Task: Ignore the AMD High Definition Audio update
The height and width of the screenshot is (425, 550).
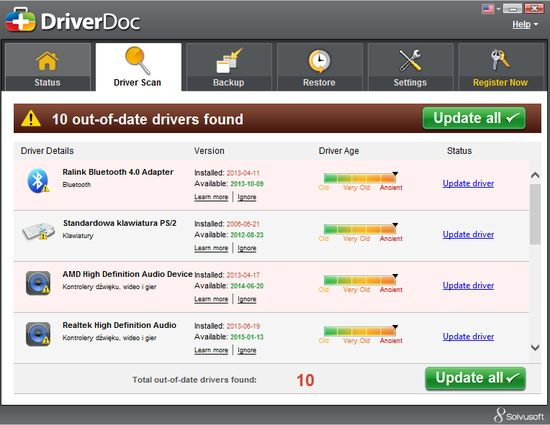Action: point(247,299)
